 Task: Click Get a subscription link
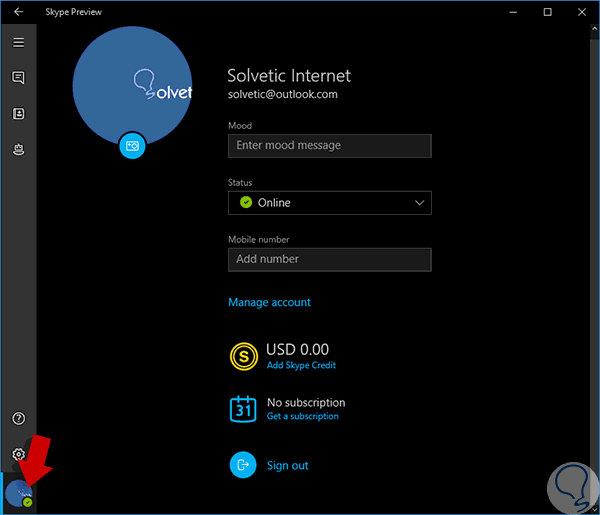pyautogui.click(x=303, y=416)
